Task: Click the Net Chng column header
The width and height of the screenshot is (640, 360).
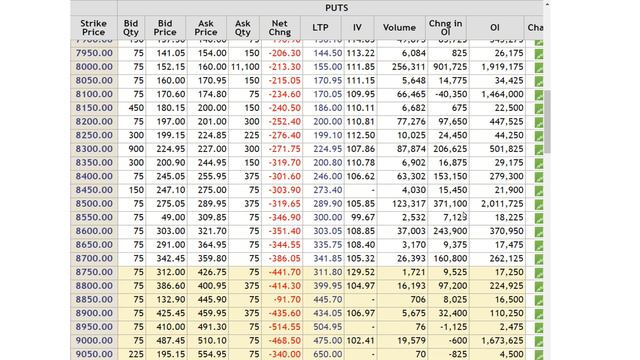Action: 280,28
